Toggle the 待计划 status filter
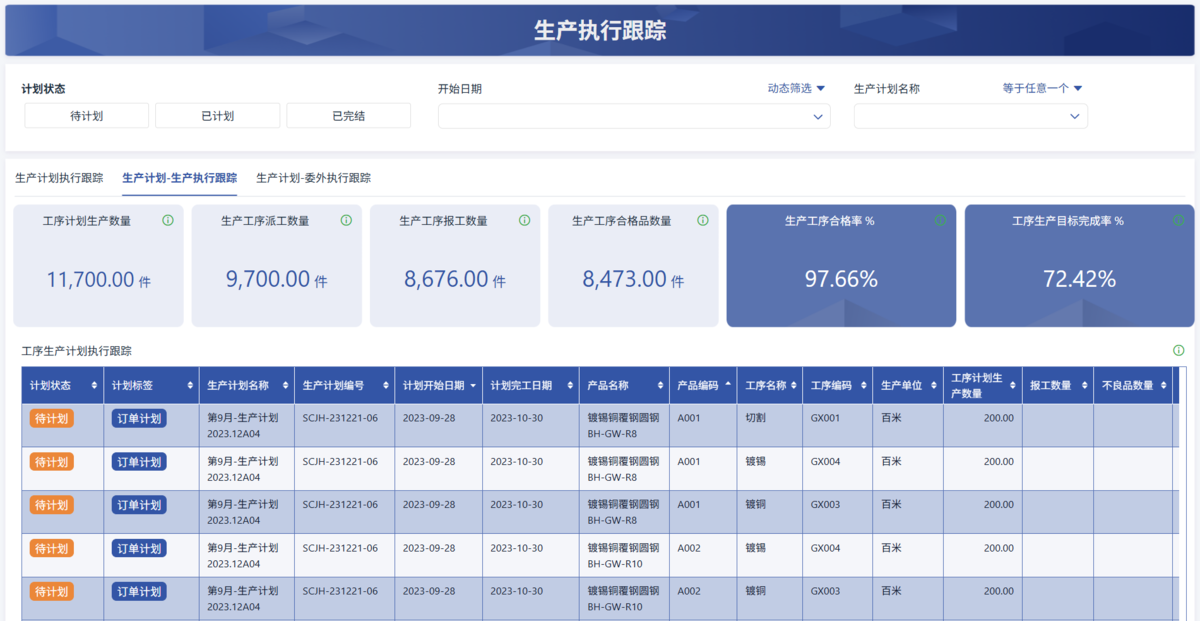 click(x=86, y=116)
